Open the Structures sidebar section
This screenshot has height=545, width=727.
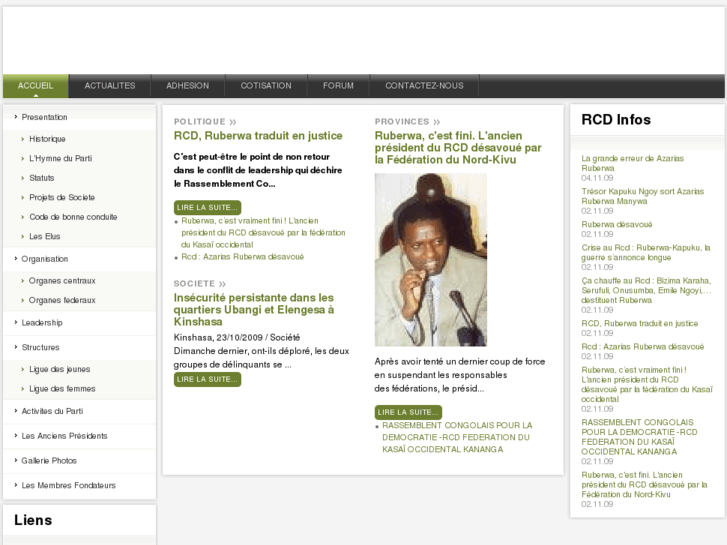(x=41, y=347)
